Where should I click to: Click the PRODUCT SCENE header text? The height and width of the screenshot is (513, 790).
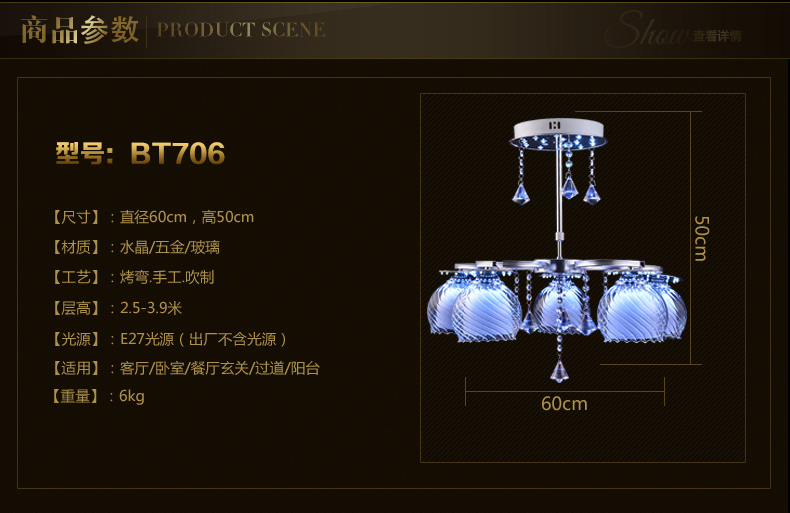[241, 30]
